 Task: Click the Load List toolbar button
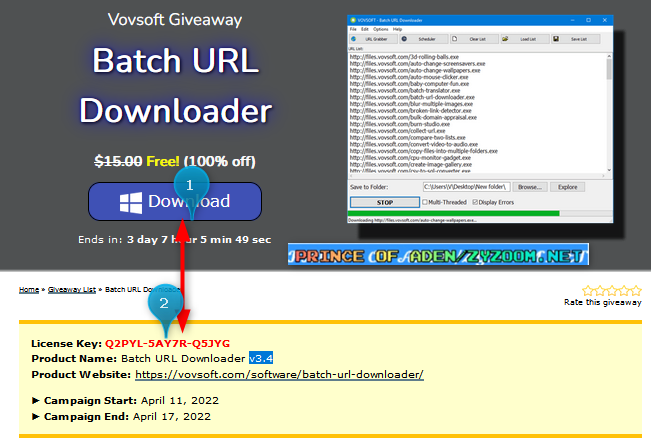[525, 39]
